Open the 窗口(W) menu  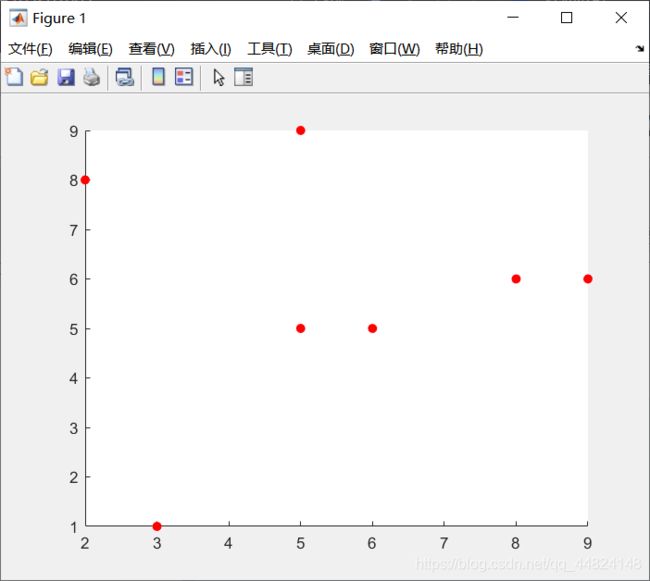coord(394,49)
